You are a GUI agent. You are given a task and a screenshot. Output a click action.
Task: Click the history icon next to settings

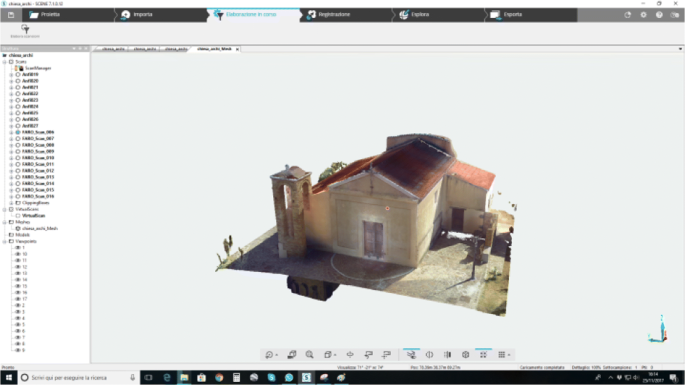click(628, 15)
